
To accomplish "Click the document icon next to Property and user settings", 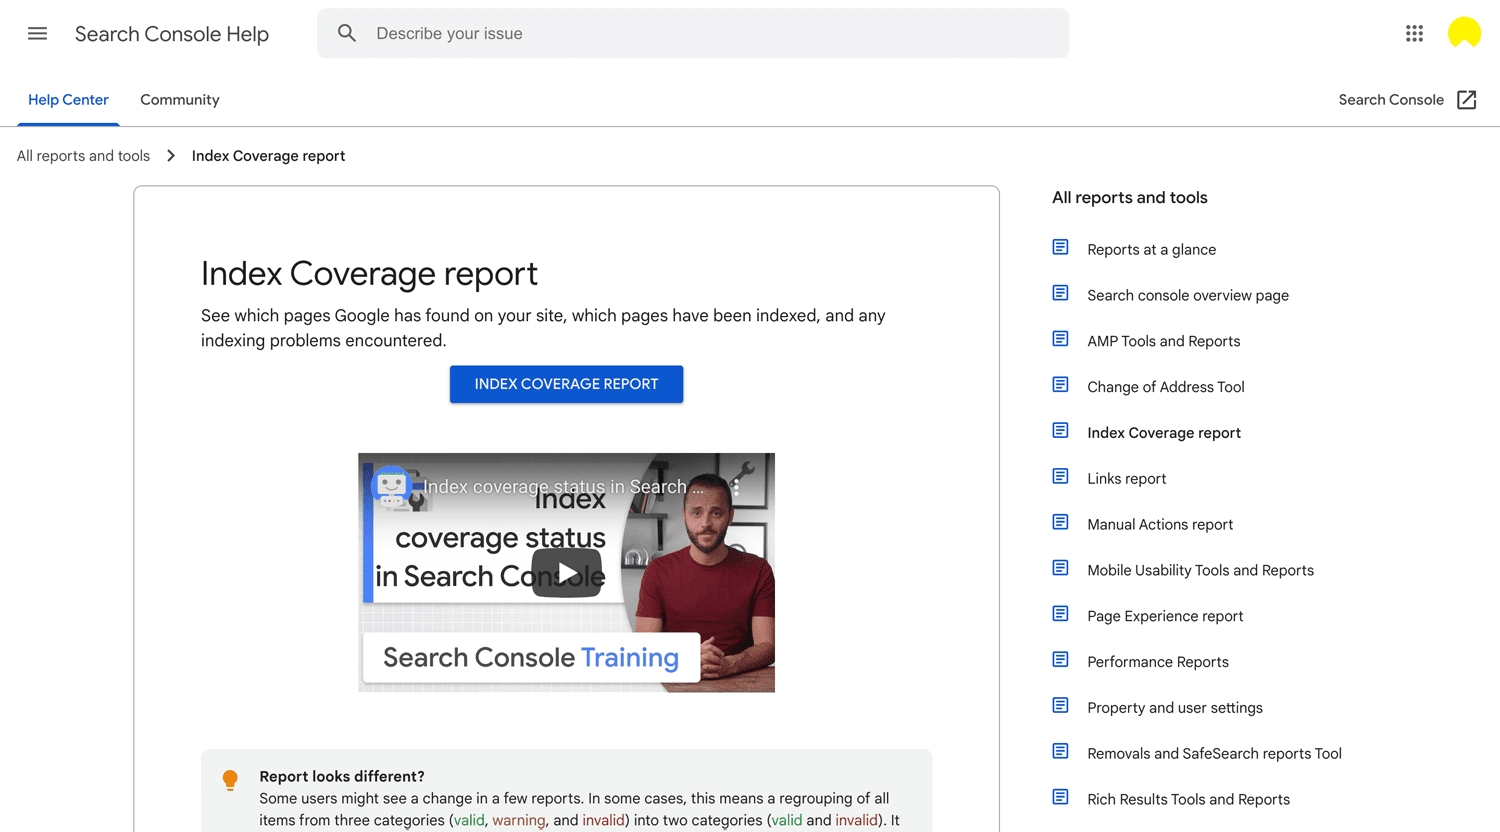I will [1061, 706].
